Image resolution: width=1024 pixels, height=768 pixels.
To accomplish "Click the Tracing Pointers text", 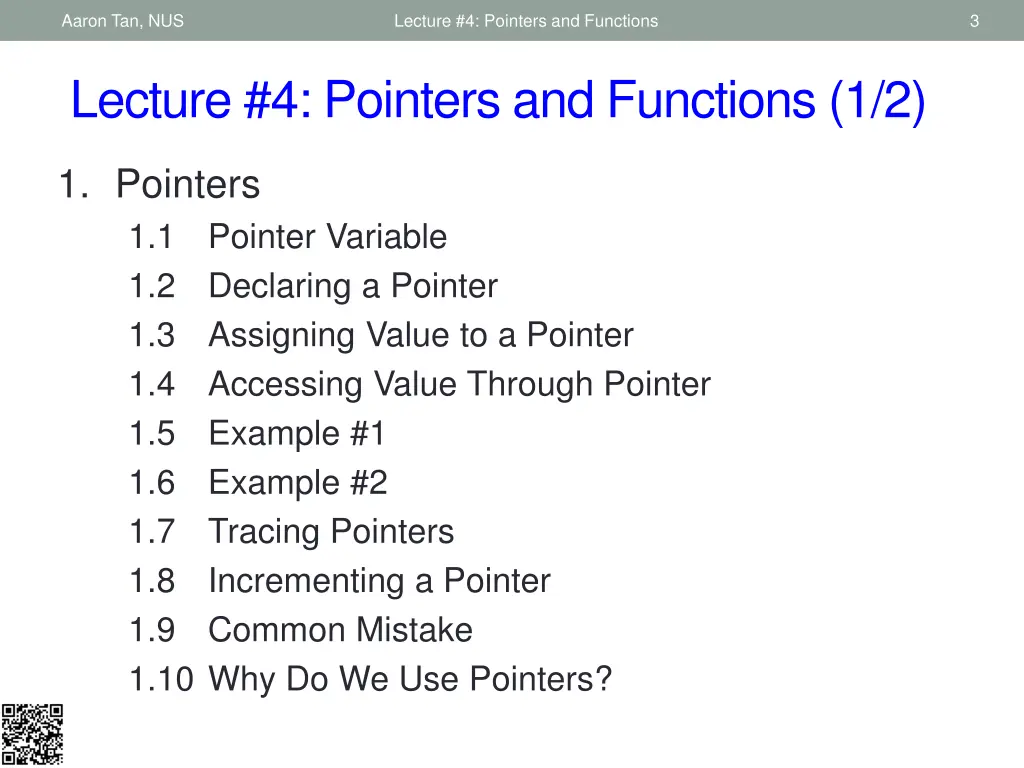I will tap(331, 532).
